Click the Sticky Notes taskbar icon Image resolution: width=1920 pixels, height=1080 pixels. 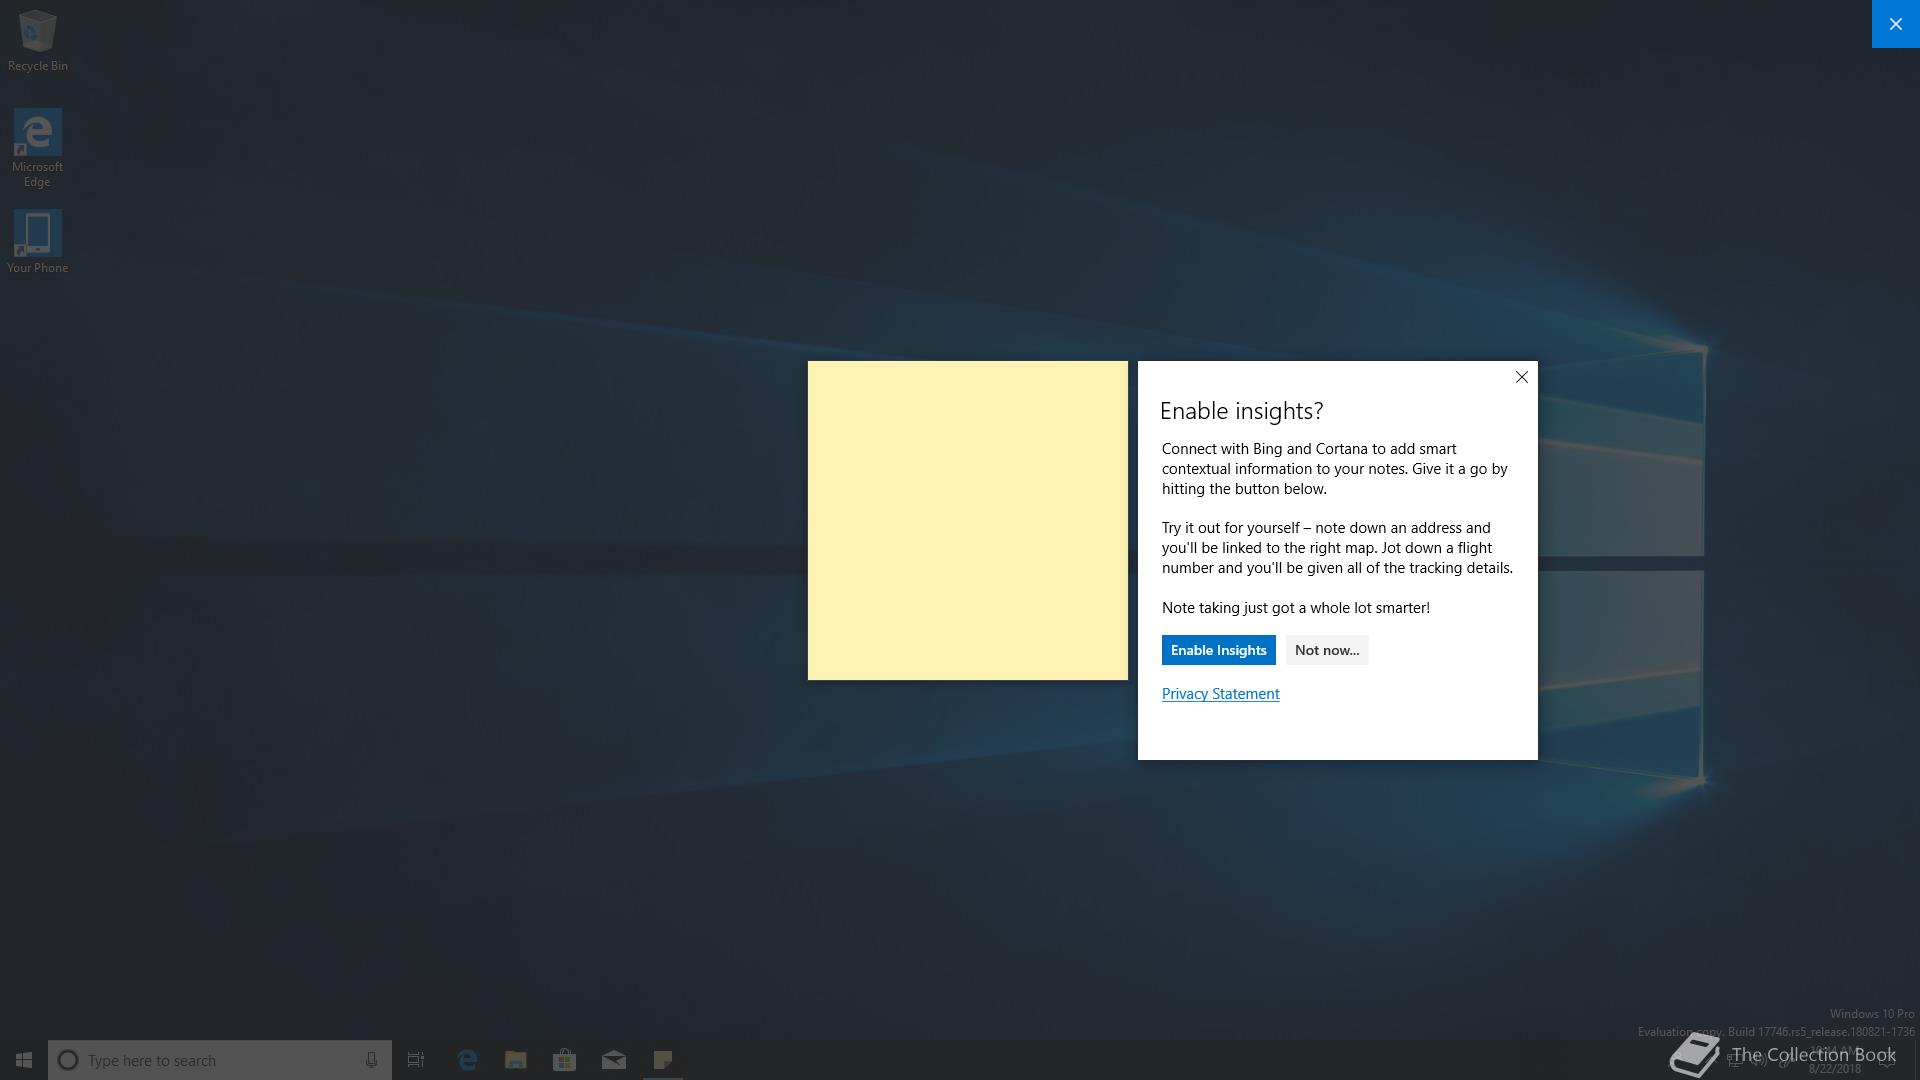click(x=662, y=1060)
